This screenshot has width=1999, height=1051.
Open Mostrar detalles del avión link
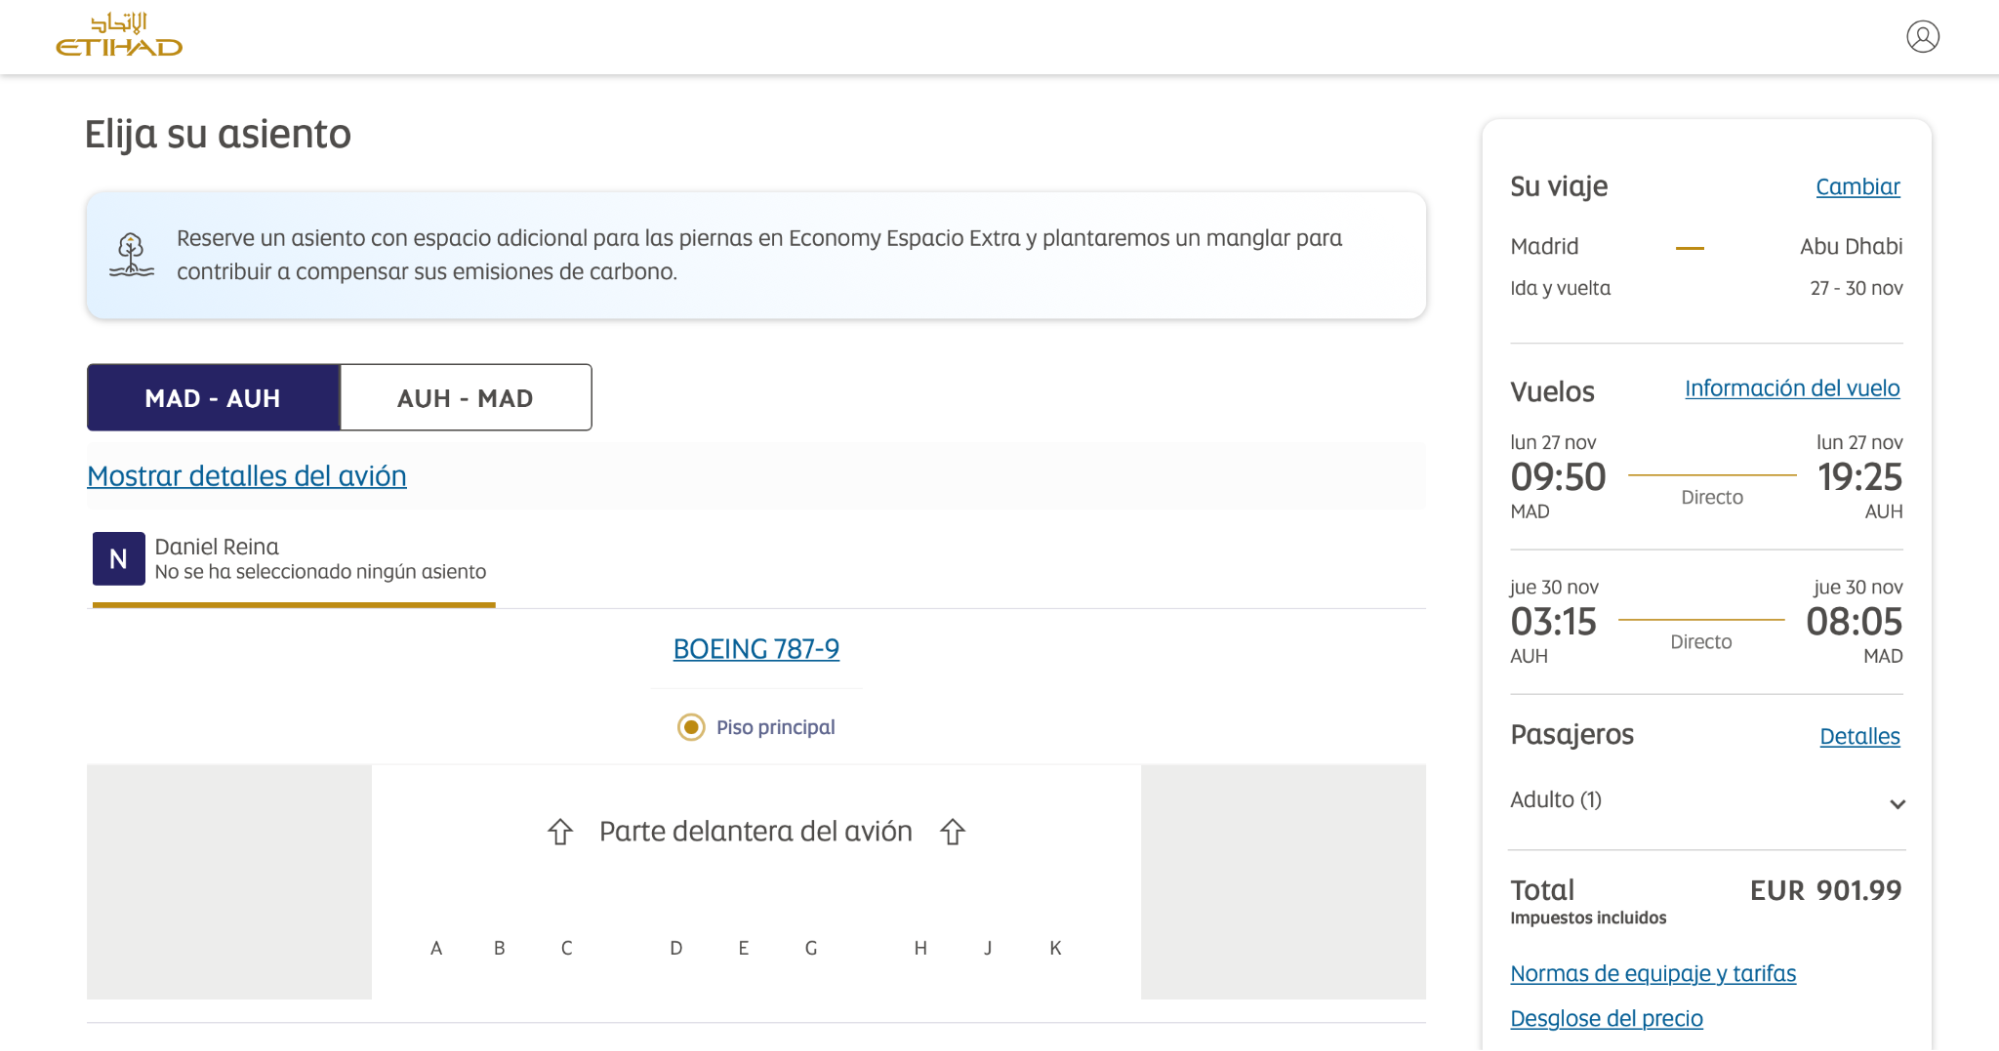(247, 476)
